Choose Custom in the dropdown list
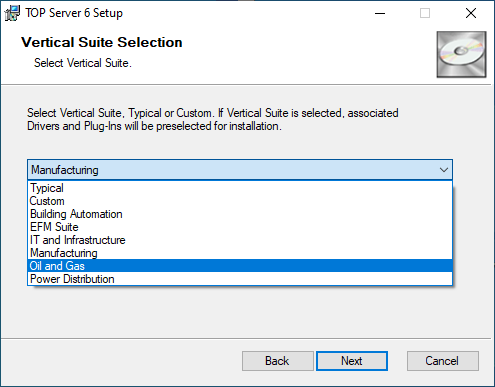Viewport: 495px width, 387px height. pos(240,201)
